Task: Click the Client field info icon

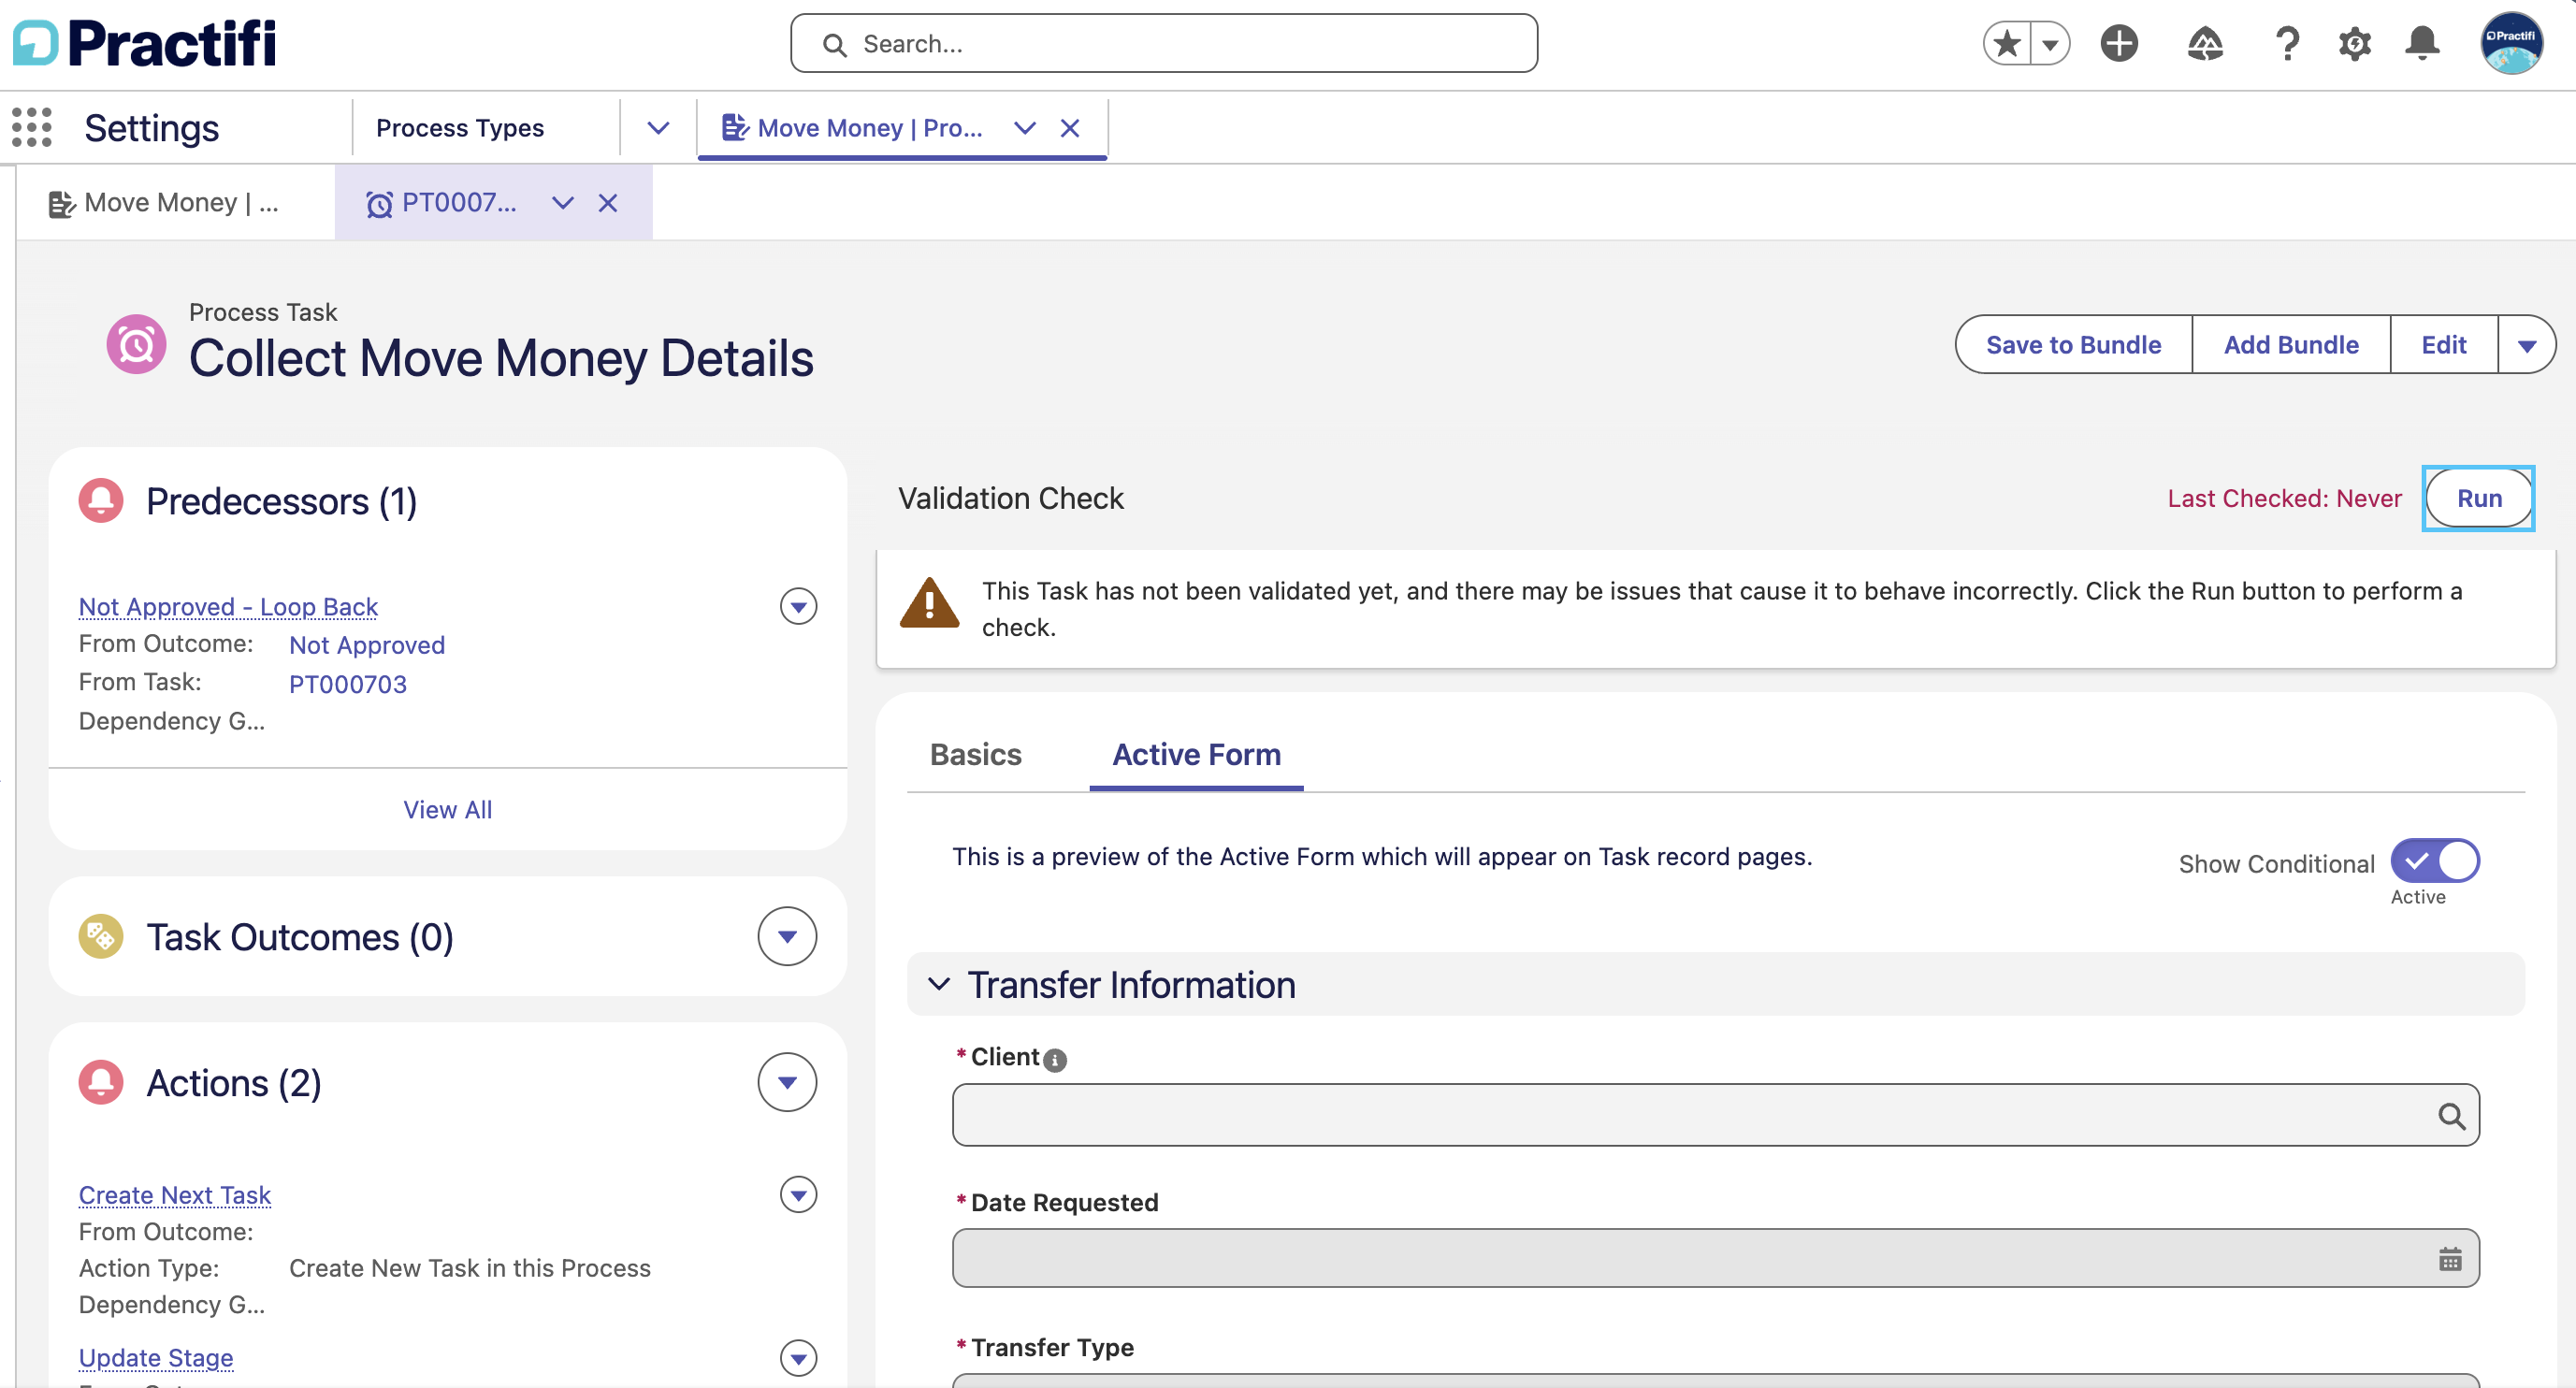Action: tap(1055, 1060)
